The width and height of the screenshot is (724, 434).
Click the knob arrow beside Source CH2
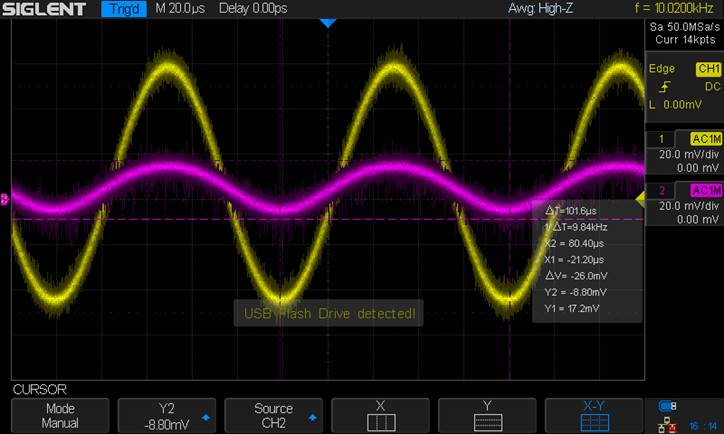313,417
